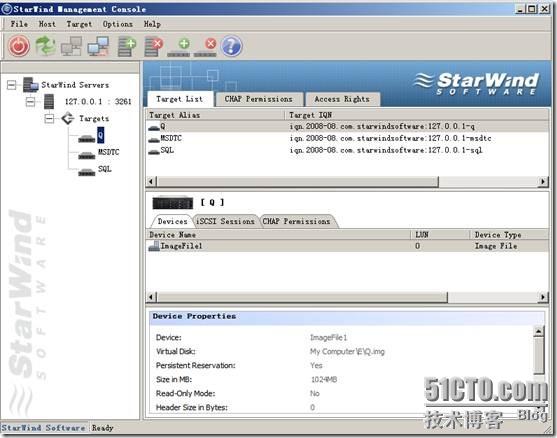The width and height of the screenshot is (557, 438).
Task: Select the 127.0.0.1 : 3261 host label
Action: coord(98,102)
